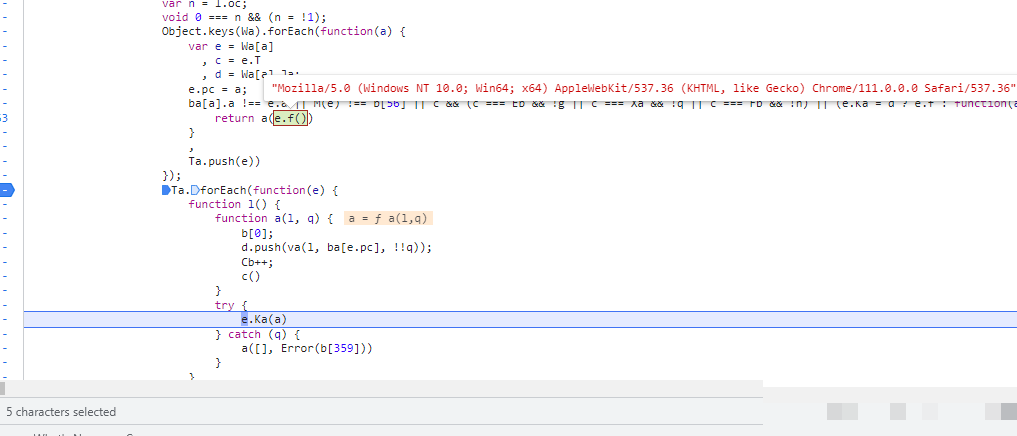Click the 'void 0 === n' code line
This screenshot has height=436, width=1017.
(250, 17)
